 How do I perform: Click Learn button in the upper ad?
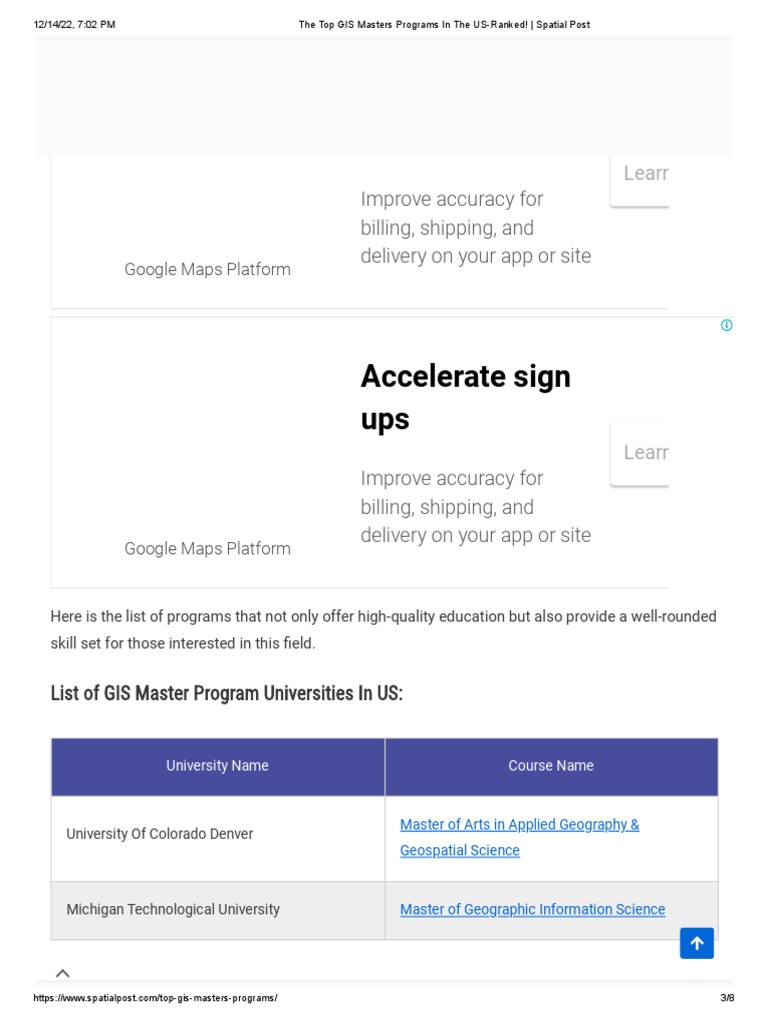tap(640, 175)
